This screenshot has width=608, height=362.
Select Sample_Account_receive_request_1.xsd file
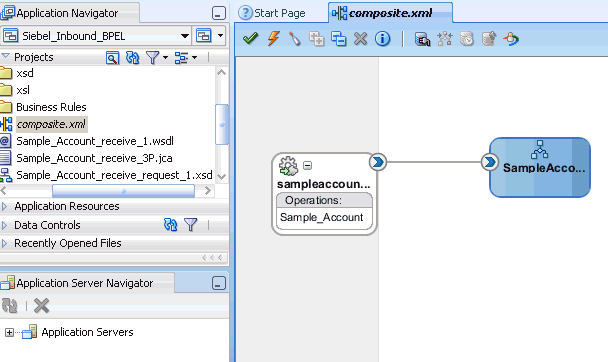pos(114,175)
